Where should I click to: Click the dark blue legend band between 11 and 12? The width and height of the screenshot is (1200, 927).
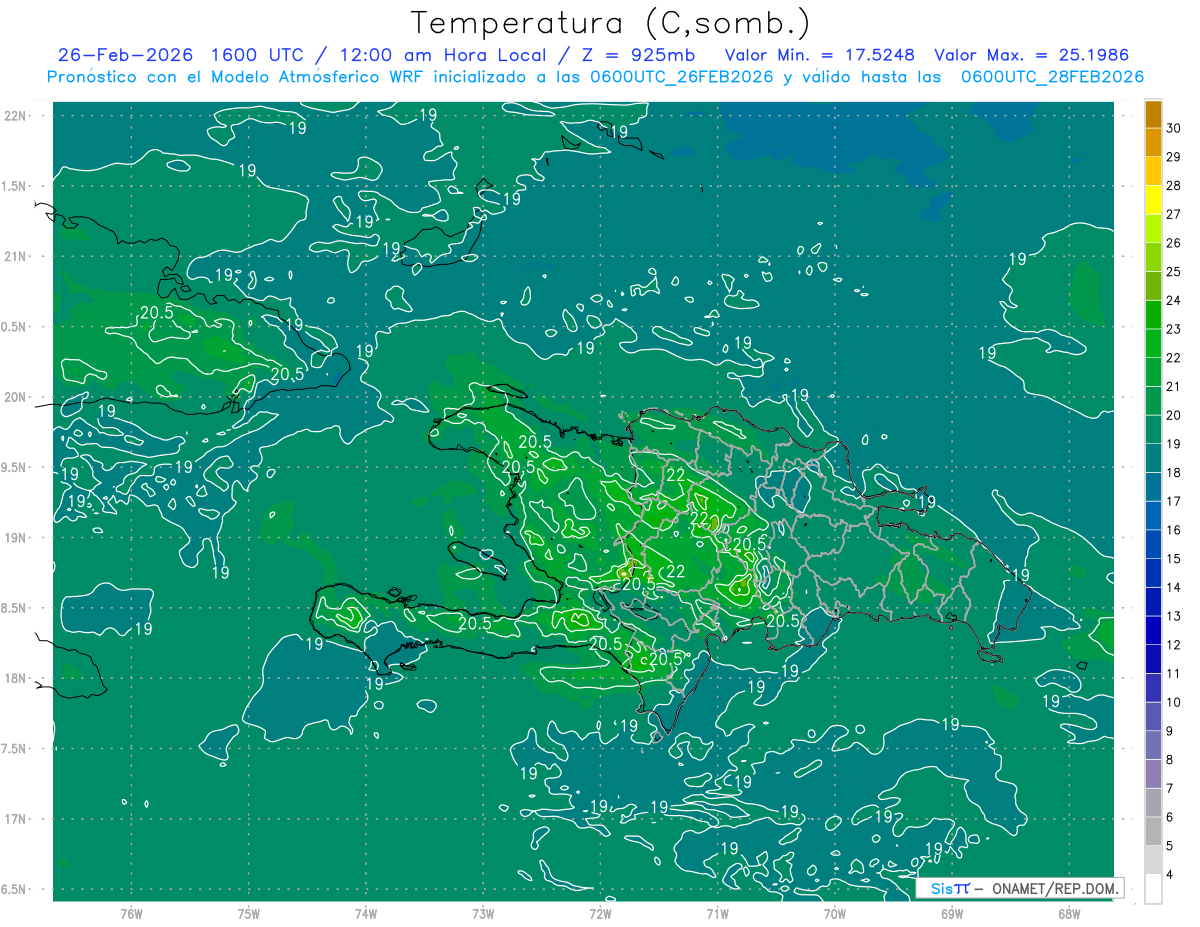click(x=1153, y=659)
